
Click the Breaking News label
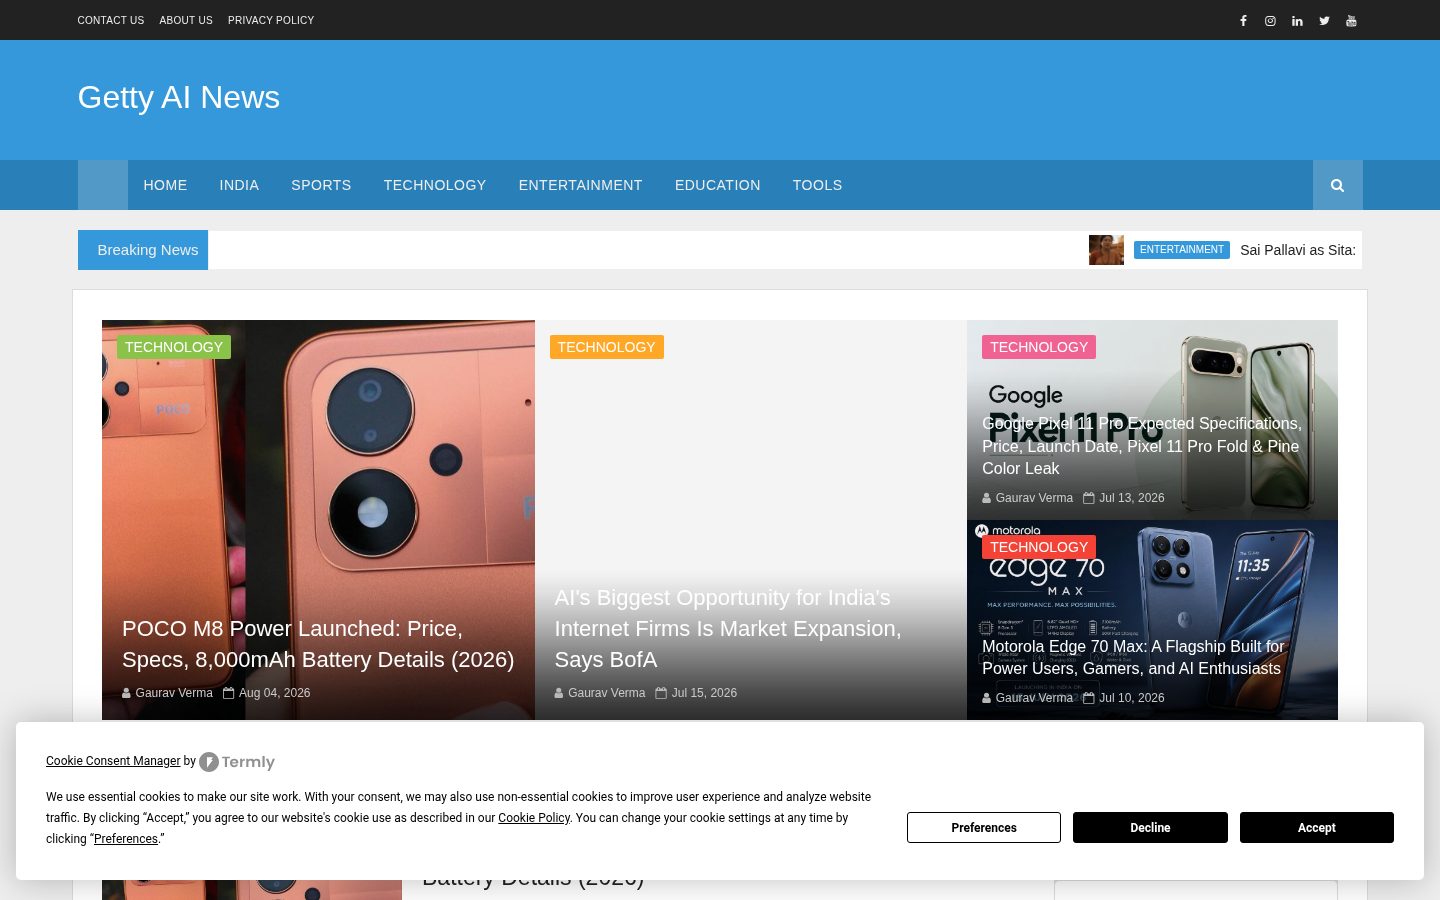(x=143, y=250)
